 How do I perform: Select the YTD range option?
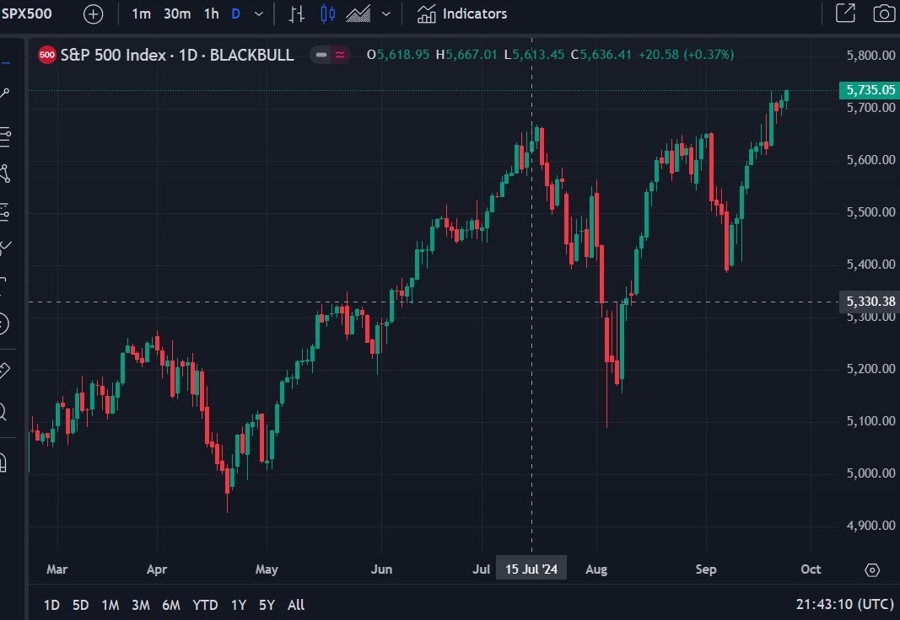tap(205, 605)
